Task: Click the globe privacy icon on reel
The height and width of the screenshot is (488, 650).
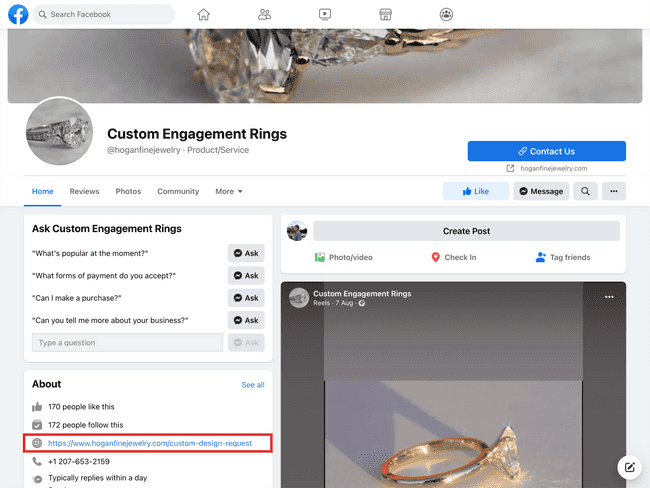Action: [x=362, y=303]
